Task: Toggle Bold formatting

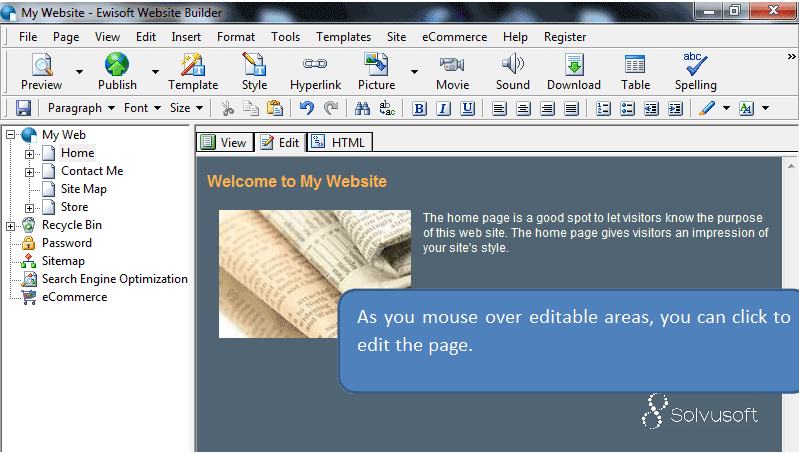Action: [x=419, y=109]
